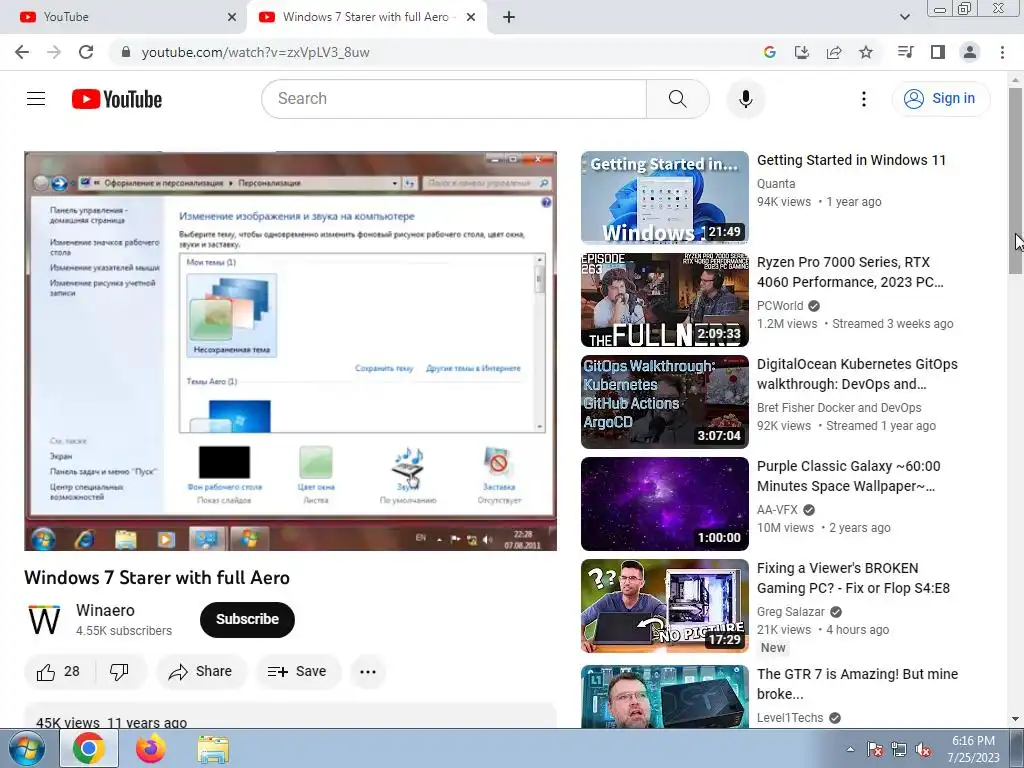Click Bret Fisher Docker and DevOps channel
1024x768 pixels.
pyautogui.click(x=839, y=408)
